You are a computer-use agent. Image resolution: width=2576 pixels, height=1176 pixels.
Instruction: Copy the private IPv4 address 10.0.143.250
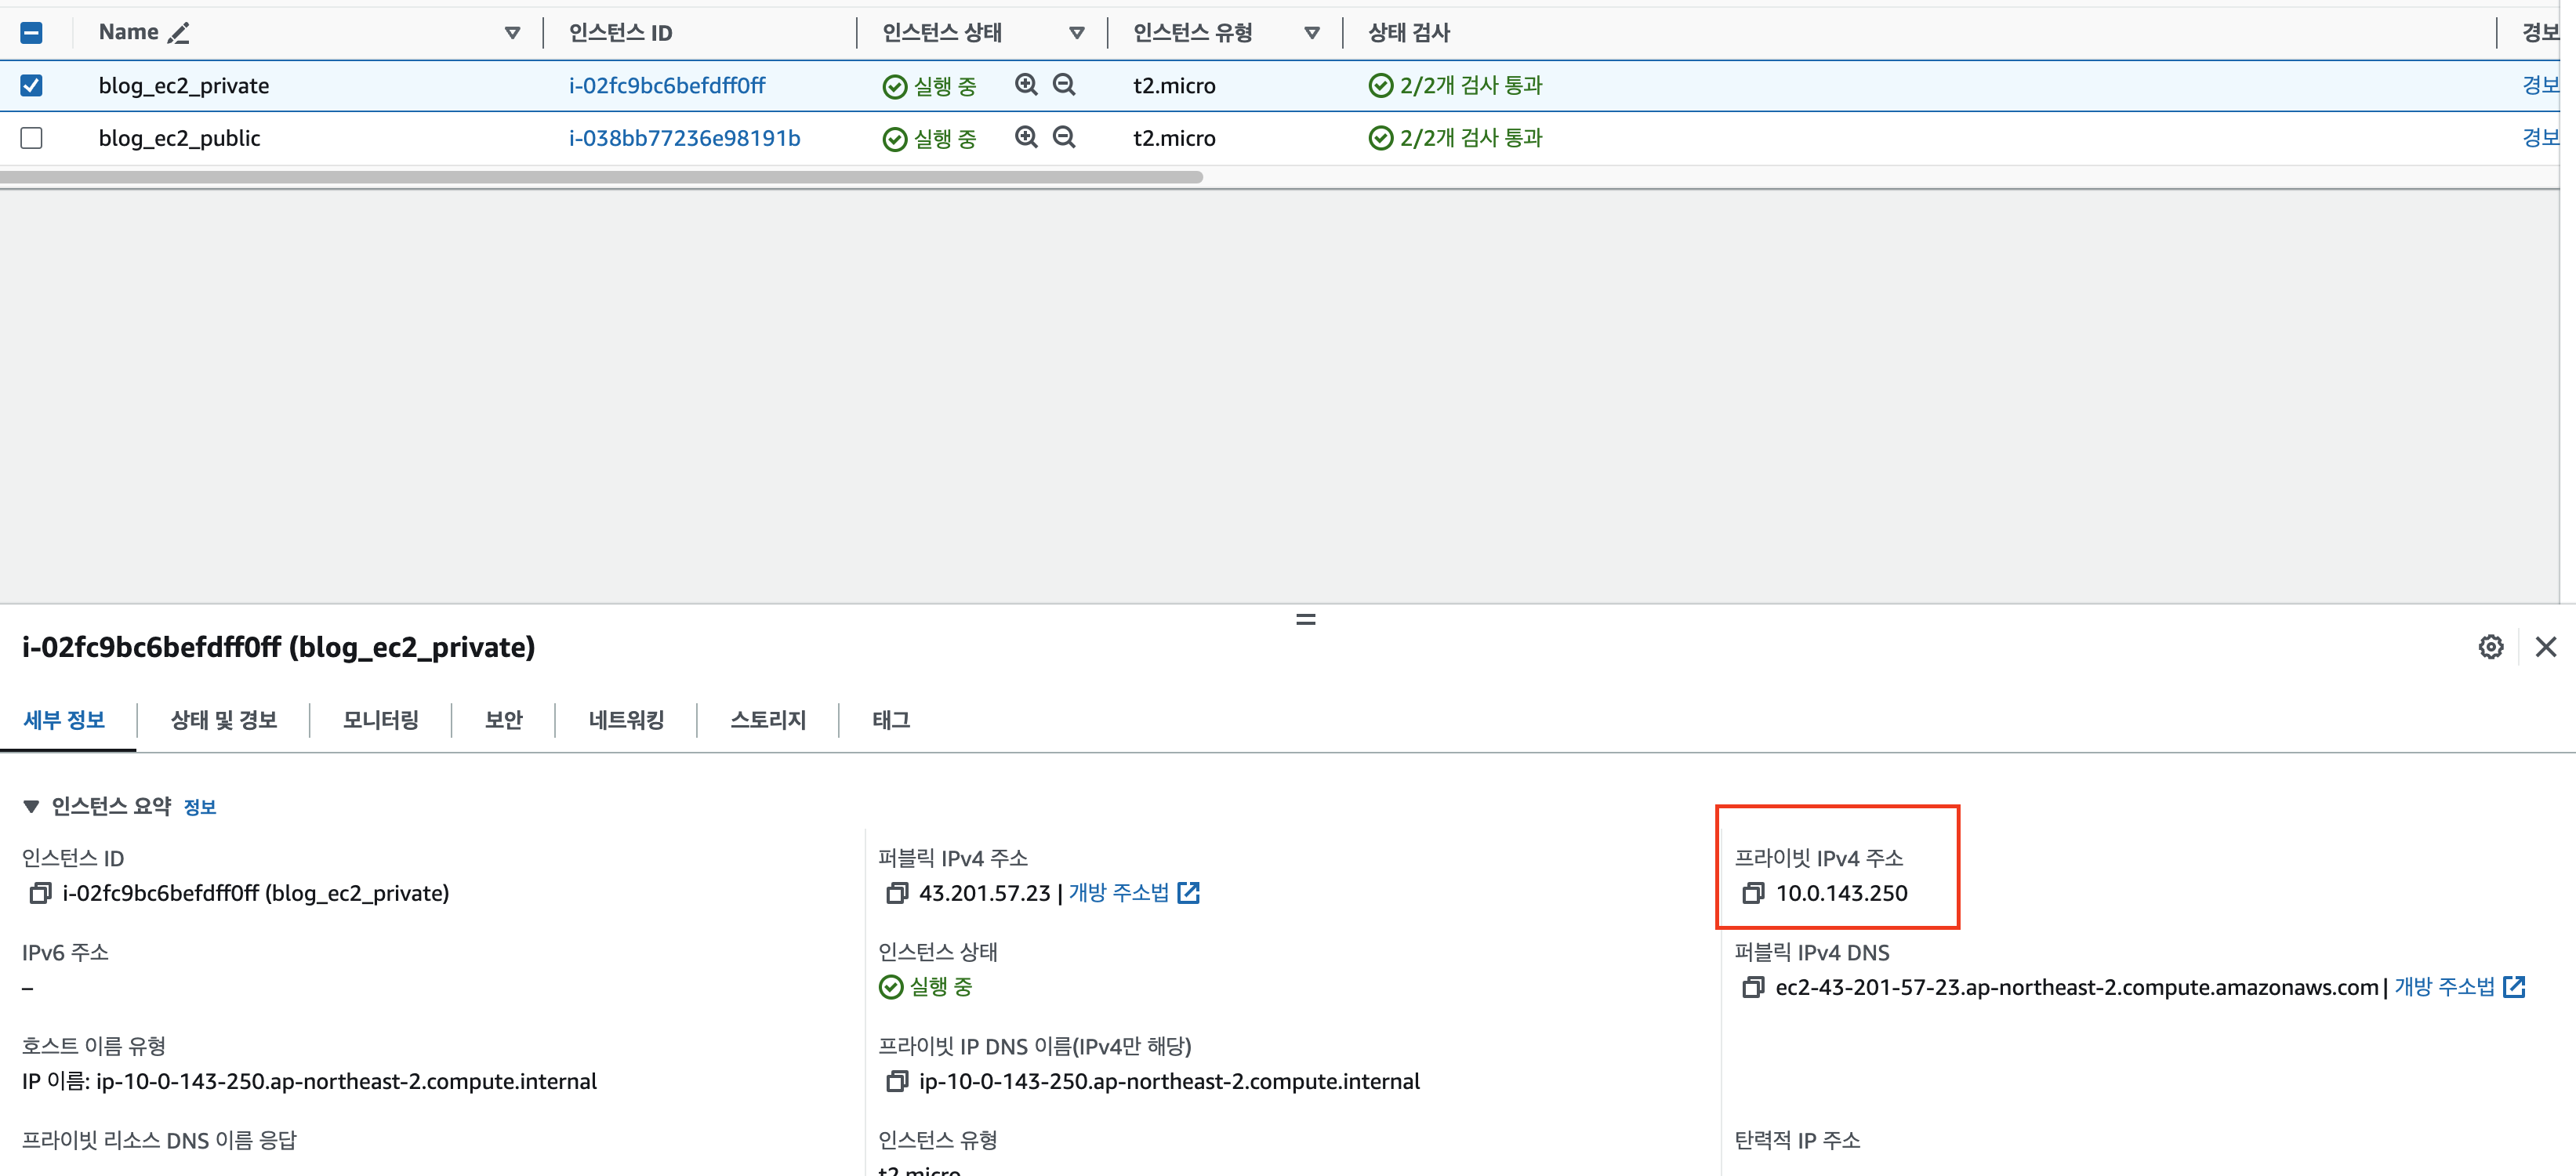click(x=1752, y=893)
